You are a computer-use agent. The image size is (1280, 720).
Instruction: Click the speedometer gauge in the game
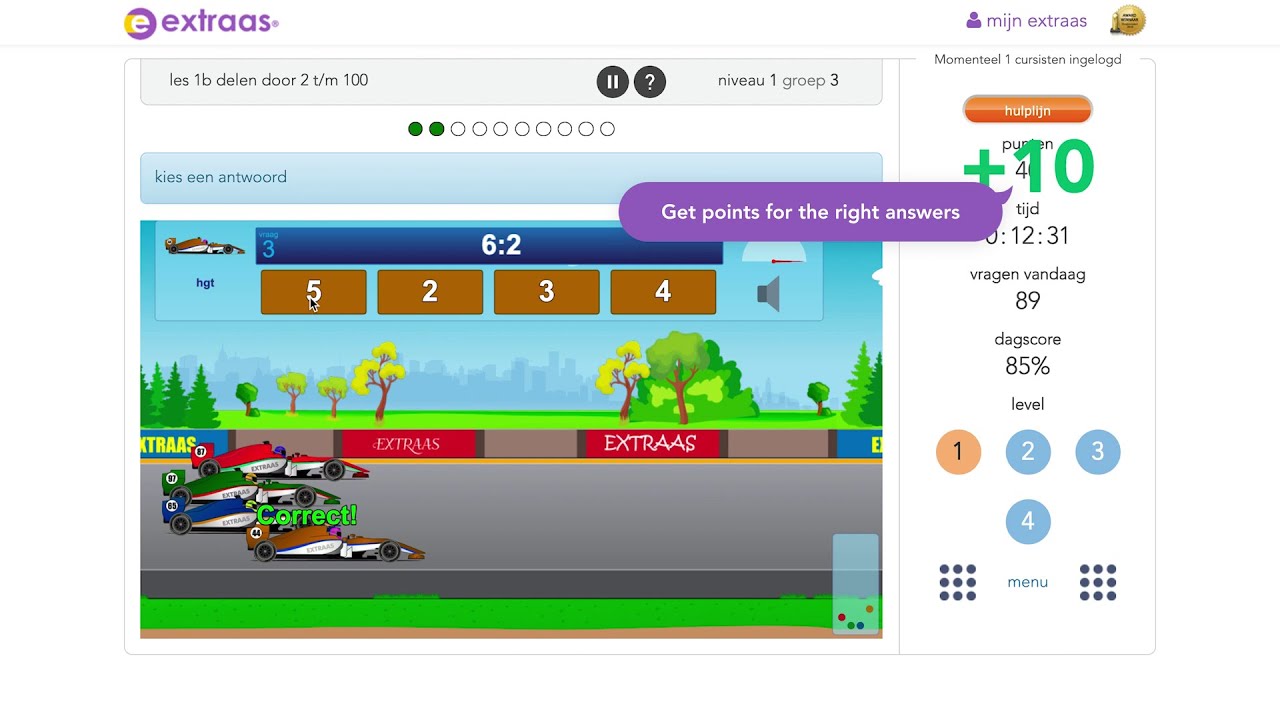click(x=775, y=252)
